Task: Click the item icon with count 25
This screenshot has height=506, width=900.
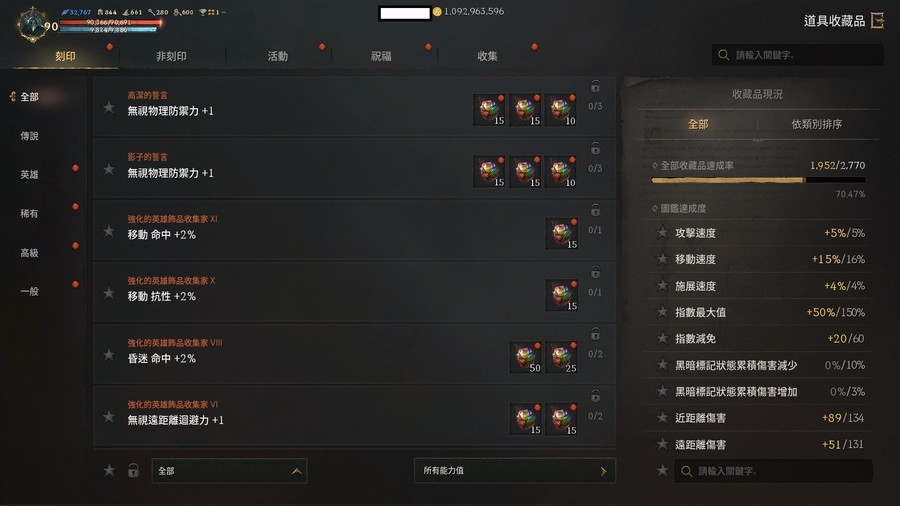Action: click(561, 357)
